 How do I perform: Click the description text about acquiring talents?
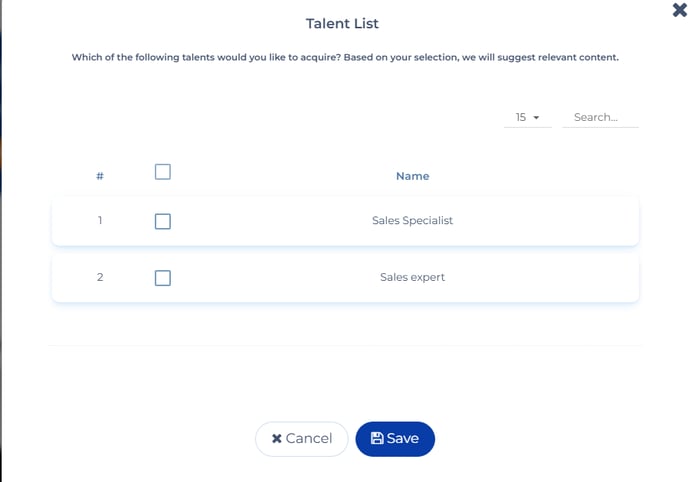(345, 57)
